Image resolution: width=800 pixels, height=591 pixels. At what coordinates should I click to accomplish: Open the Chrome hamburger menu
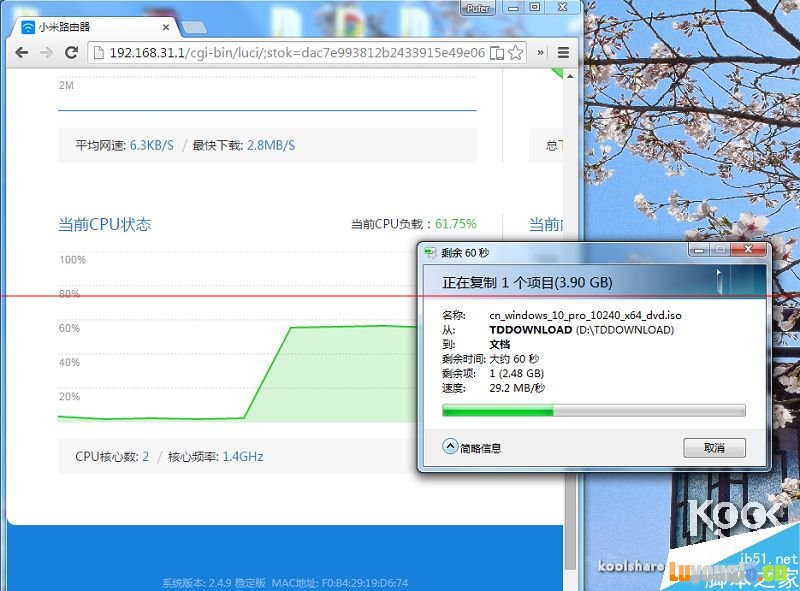click(563, 53)
